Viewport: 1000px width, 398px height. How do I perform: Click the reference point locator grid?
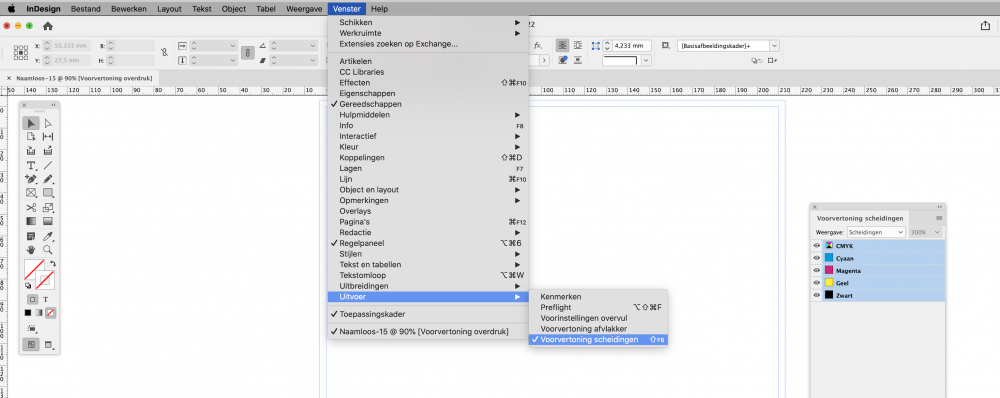pos(20,53)
